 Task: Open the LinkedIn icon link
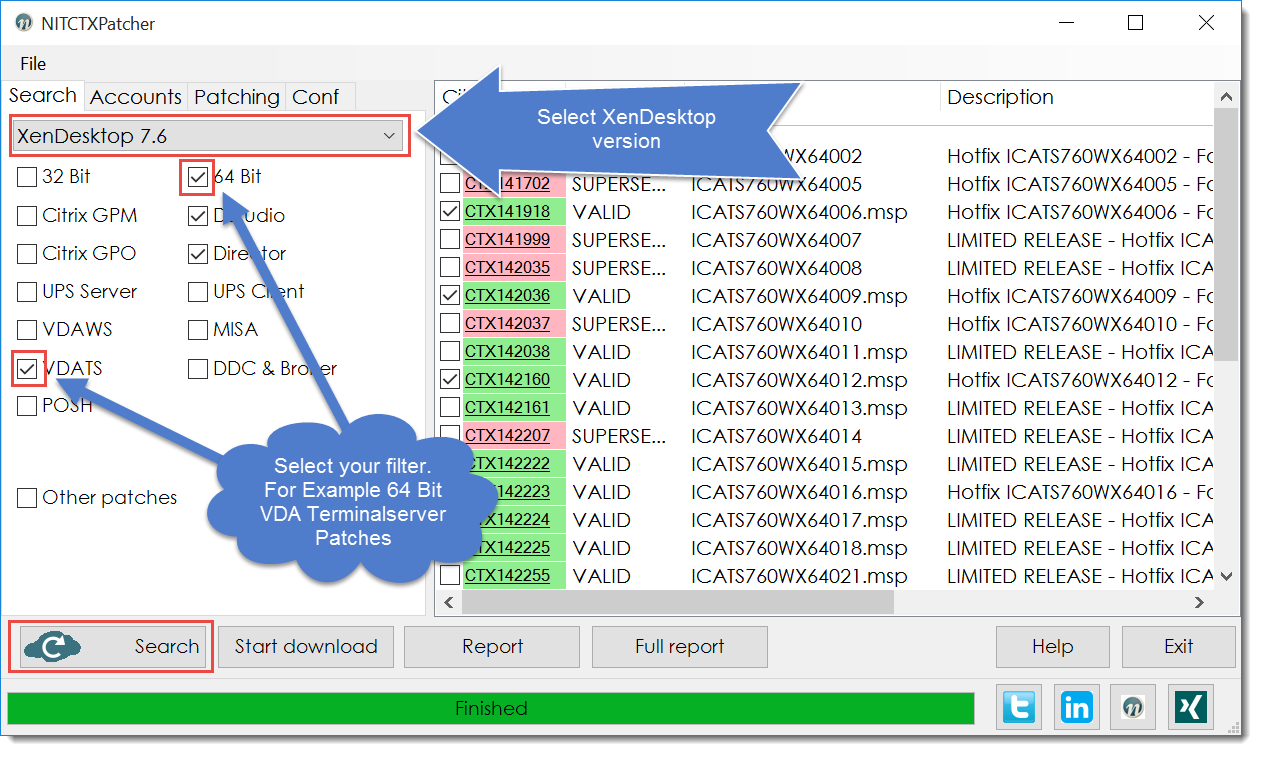1077,707
